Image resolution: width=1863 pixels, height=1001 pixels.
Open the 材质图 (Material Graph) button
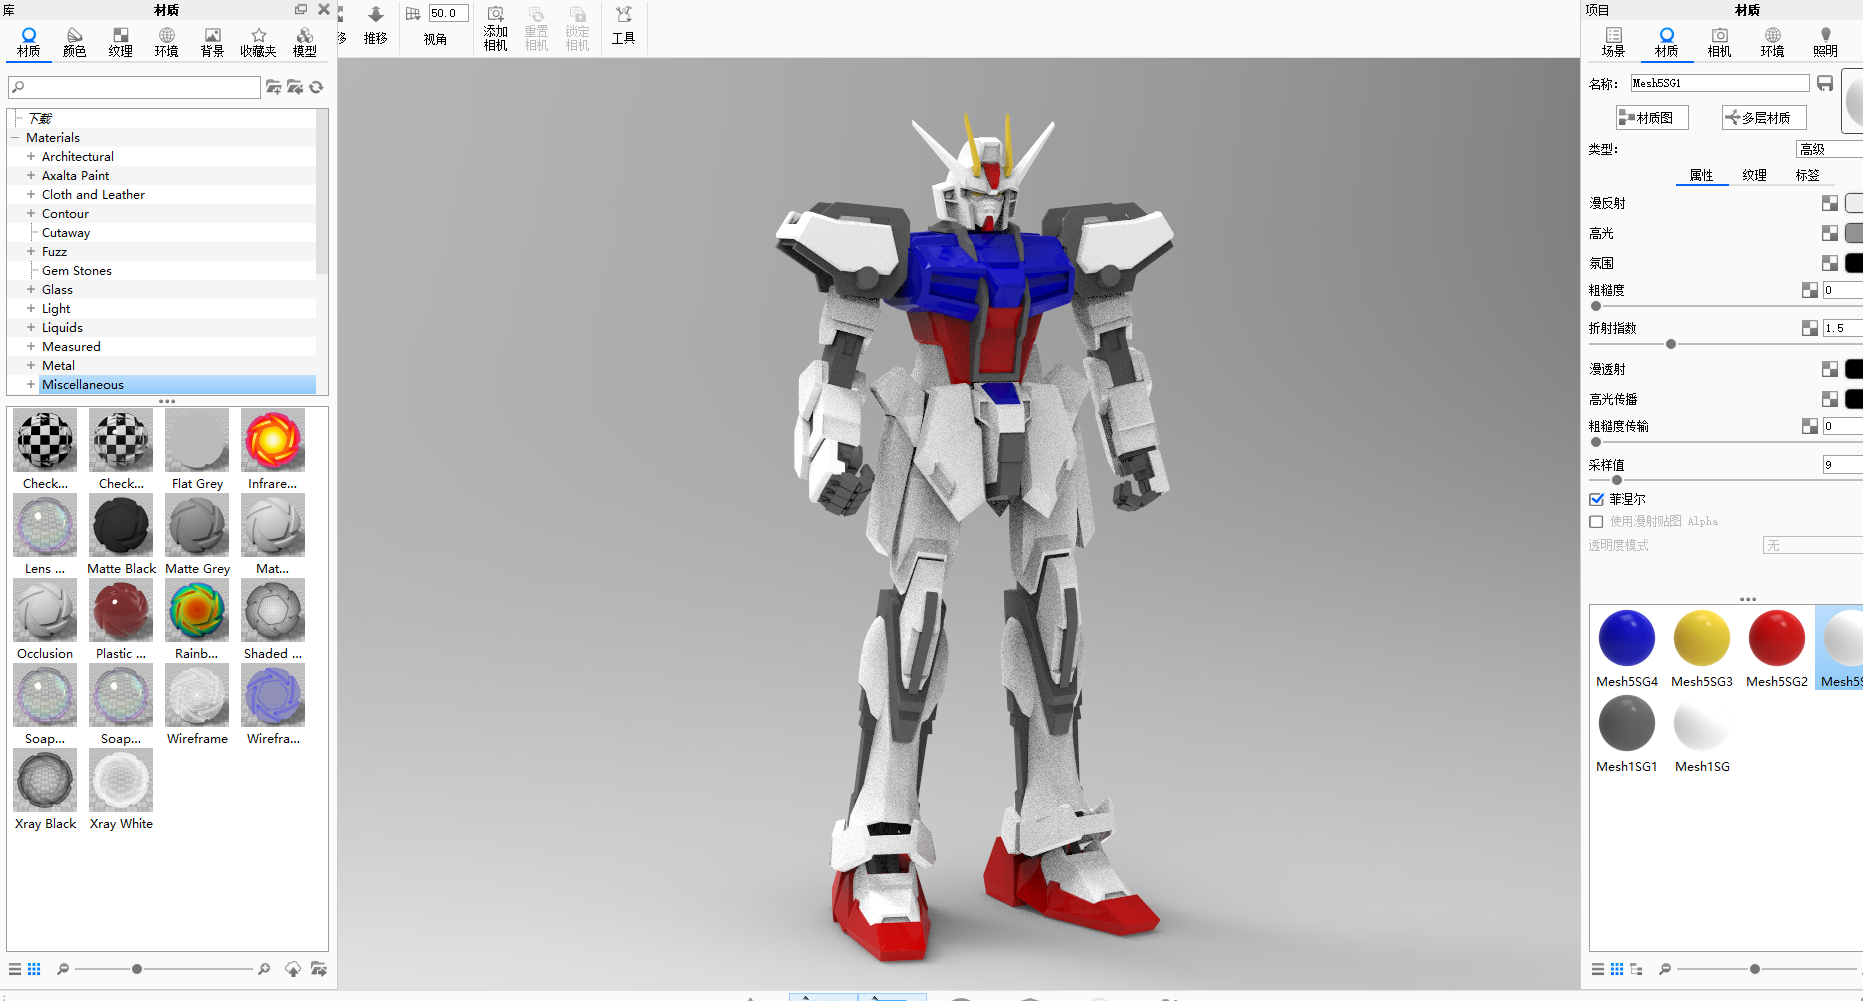point(1652,117)
